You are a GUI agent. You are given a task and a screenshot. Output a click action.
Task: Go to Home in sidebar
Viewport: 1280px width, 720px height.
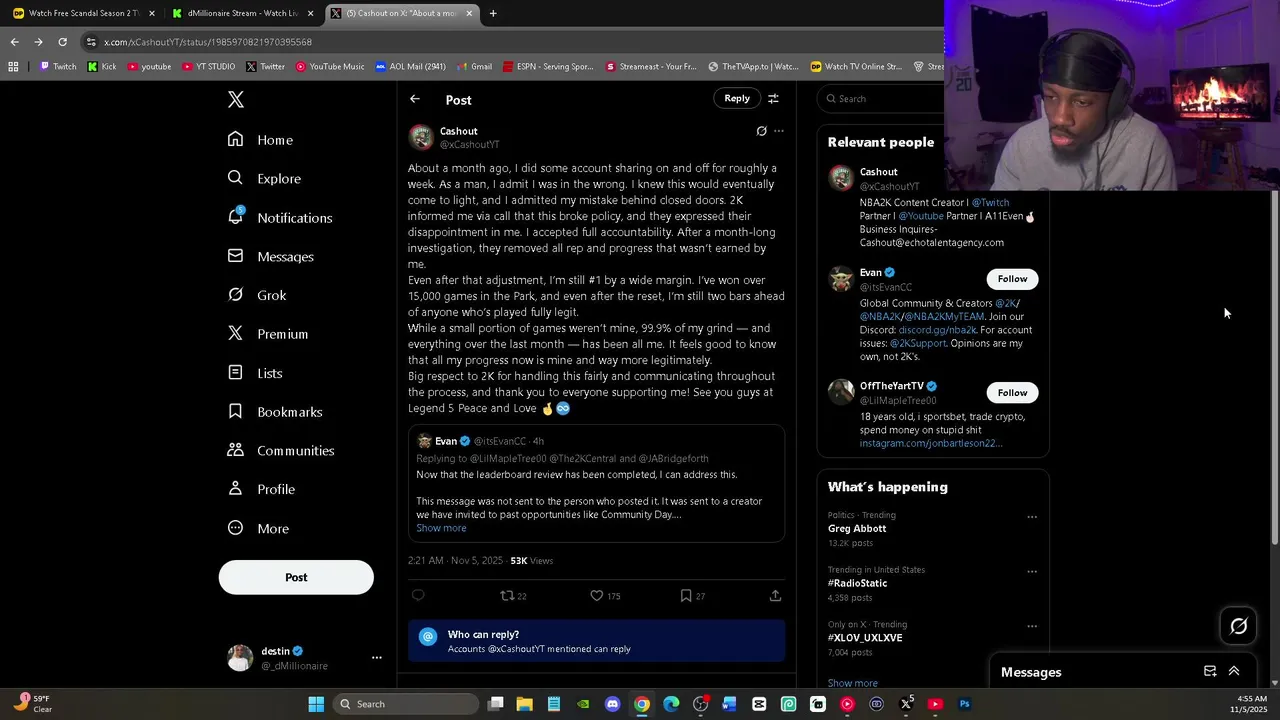point(260,140)
